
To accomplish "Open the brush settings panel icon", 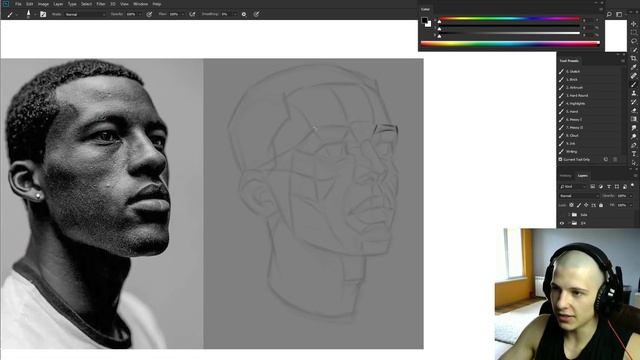I will 43,14.
